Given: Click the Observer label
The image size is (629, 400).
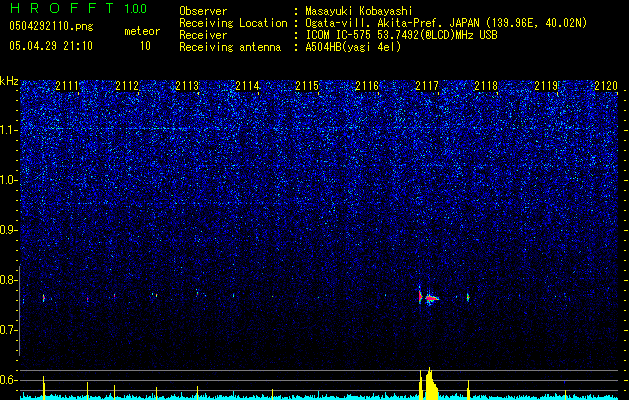Looking at the screenshot, I should (x=203, y=11).
